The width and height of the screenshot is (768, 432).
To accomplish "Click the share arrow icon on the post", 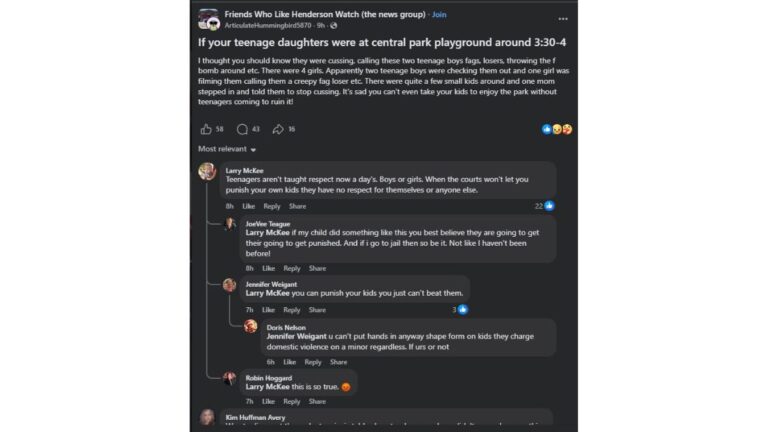I will click(277, 129).
